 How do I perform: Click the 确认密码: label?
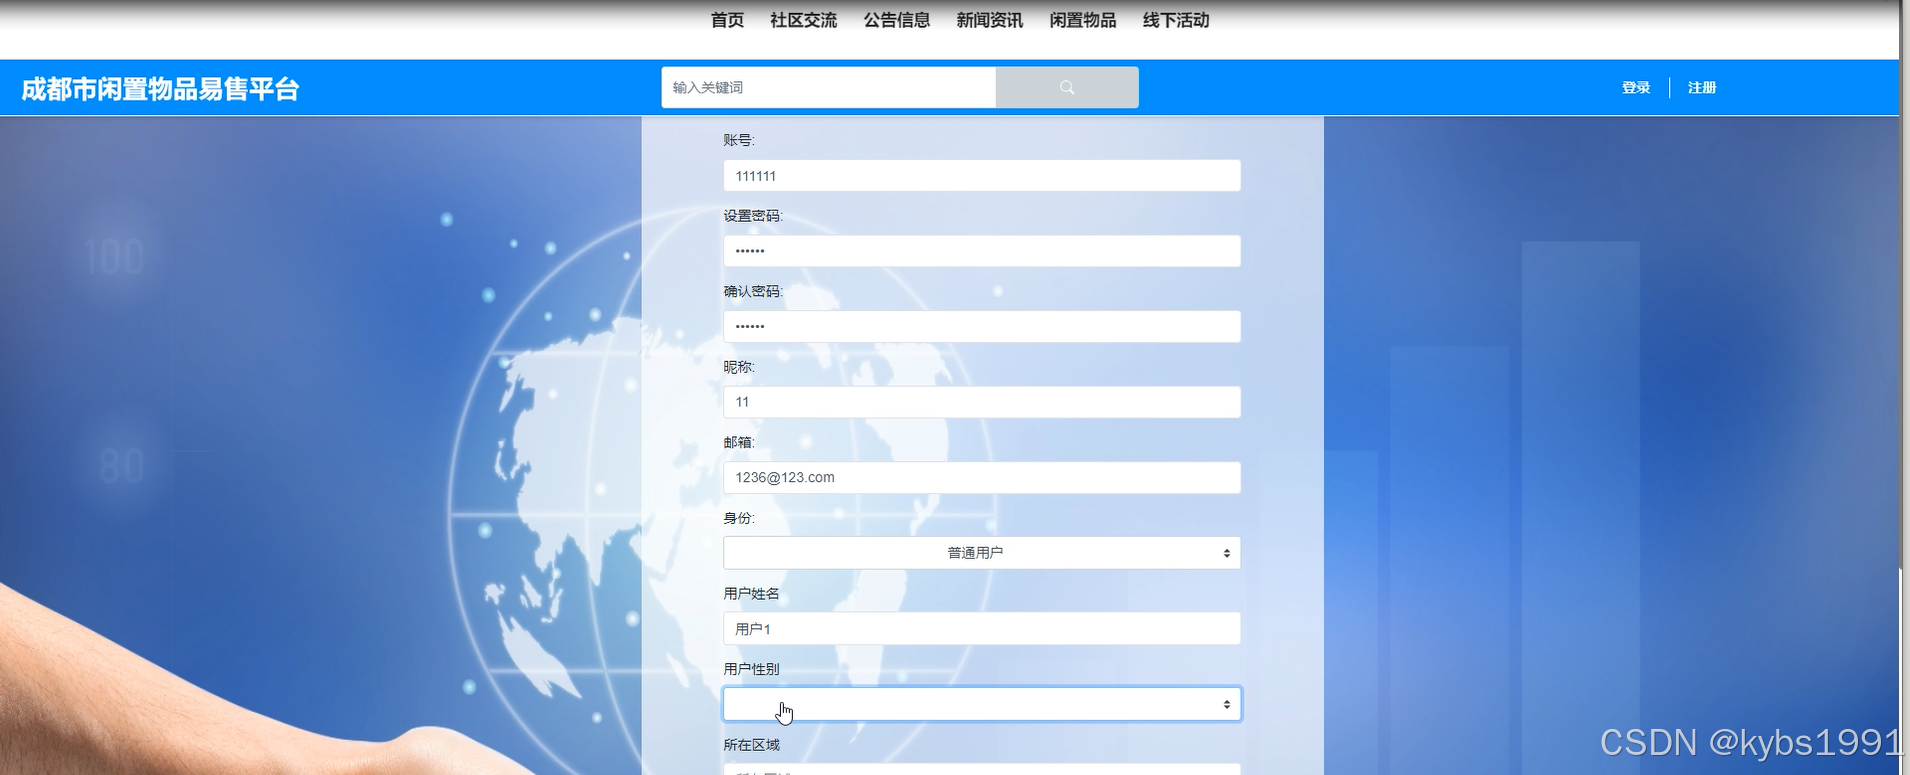tap(753, 291)
